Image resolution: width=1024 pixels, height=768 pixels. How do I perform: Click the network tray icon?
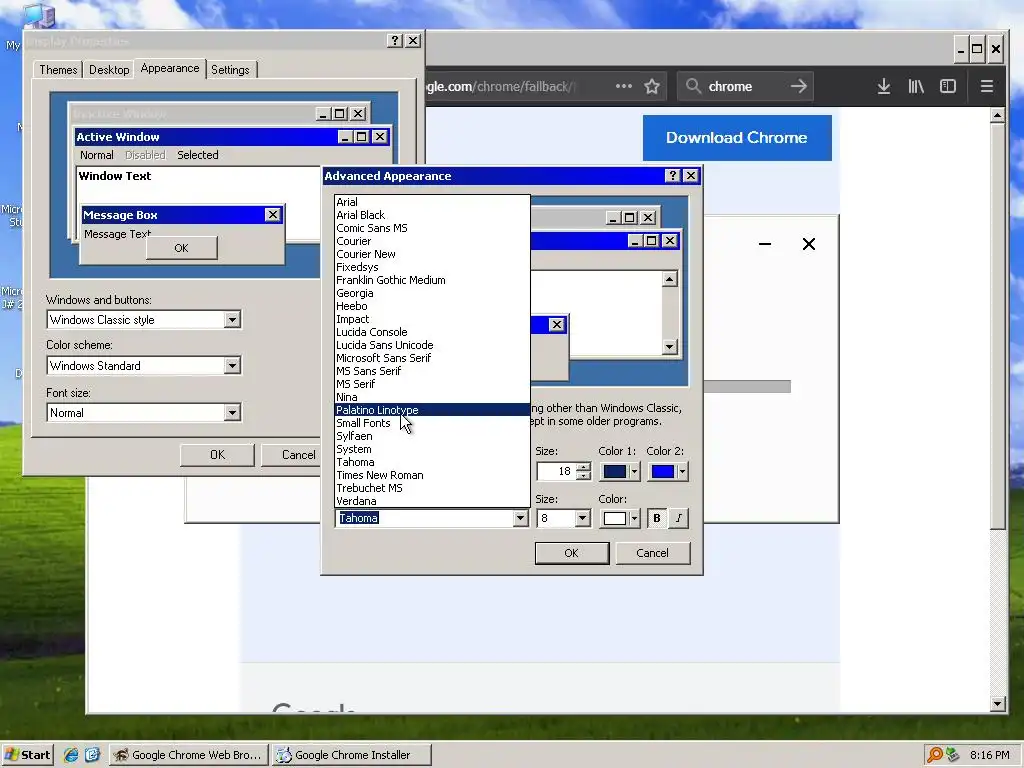953,755
